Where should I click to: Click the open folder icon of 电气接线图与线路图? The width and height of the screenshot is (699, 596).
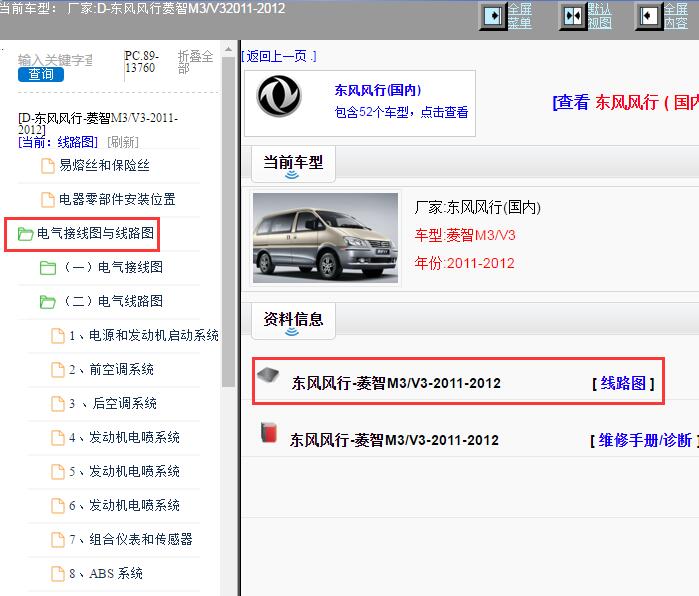tap(25, 234)
